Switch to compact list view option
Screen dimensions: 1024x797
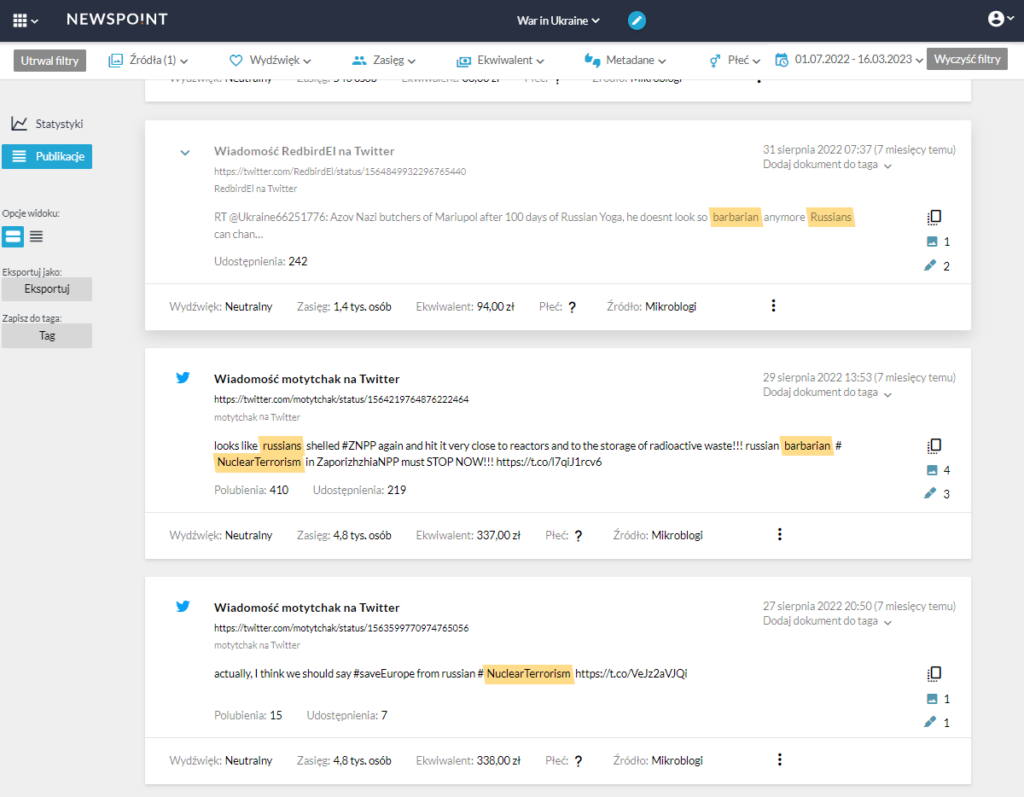coord(37,236)
